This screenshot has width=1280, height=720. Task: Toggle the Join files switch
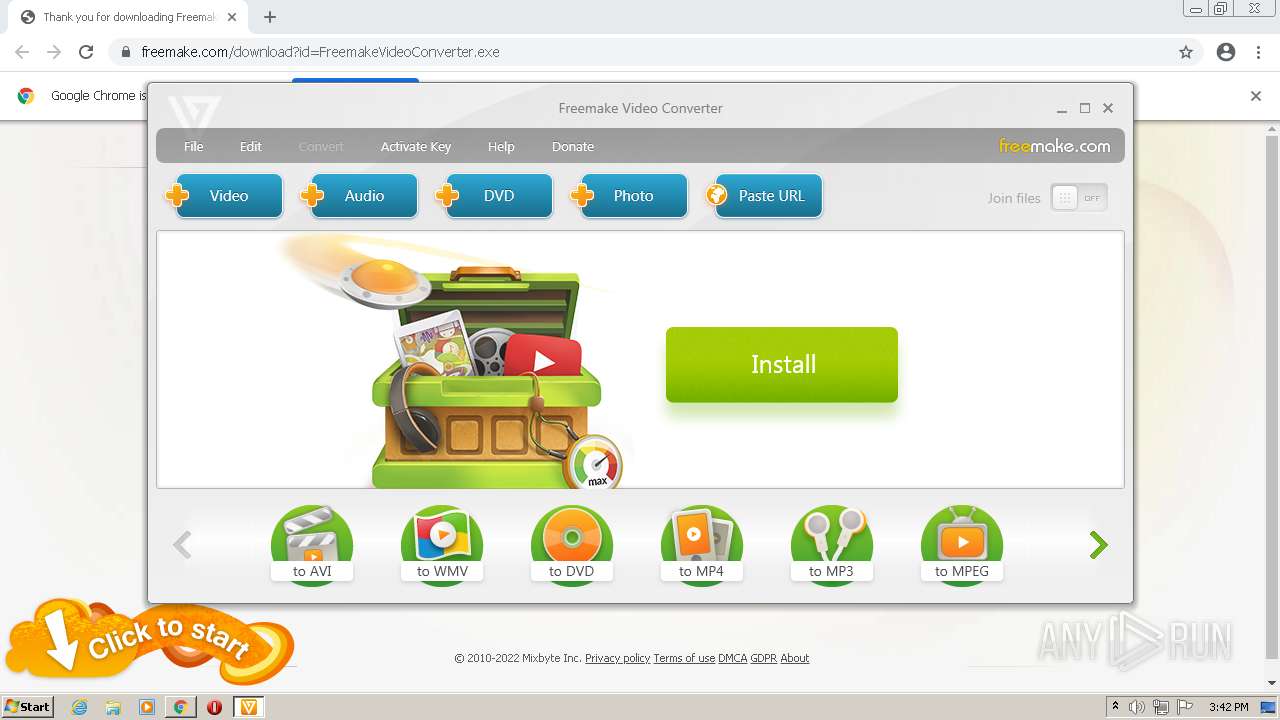click(x=1079, y=198)
